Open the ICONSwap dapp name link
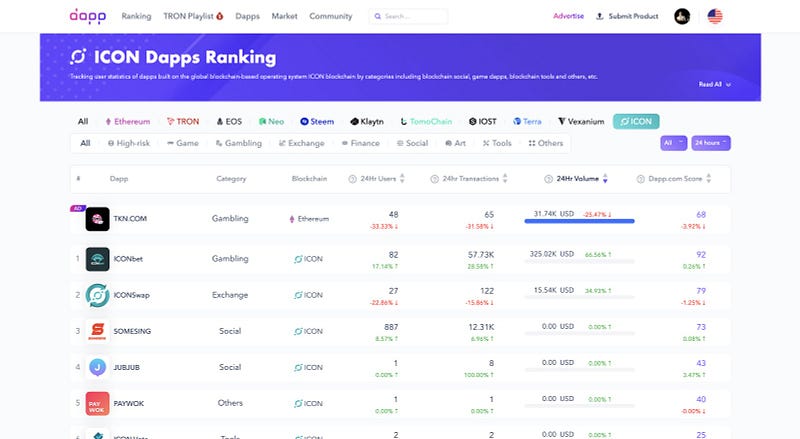800x439 pixels. point(132,295)
